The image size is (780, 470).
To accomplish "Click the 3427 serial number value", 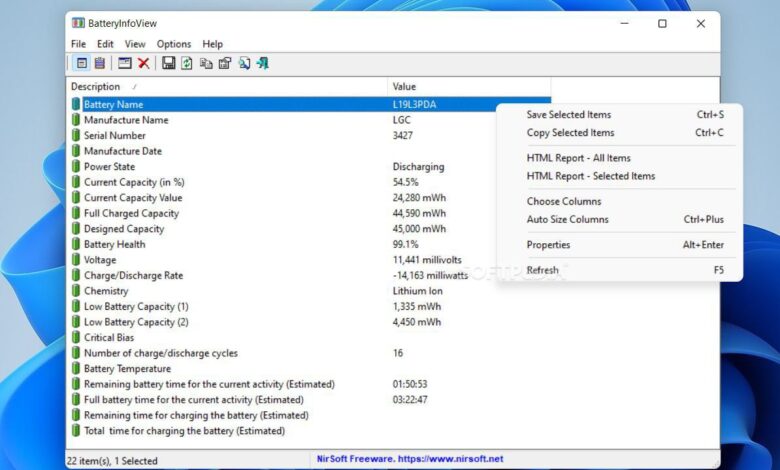I will 402,135.
